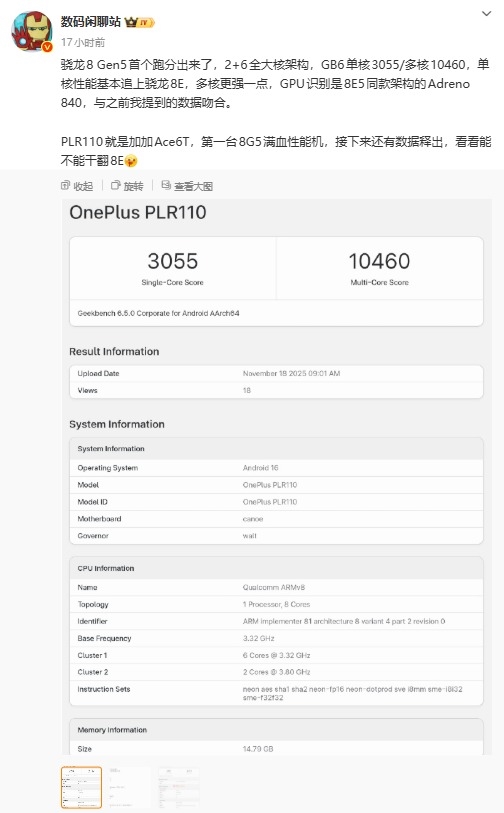504x813 pixels.
Task: Click the Instruction Sets value text
Action: coord(353,693)
